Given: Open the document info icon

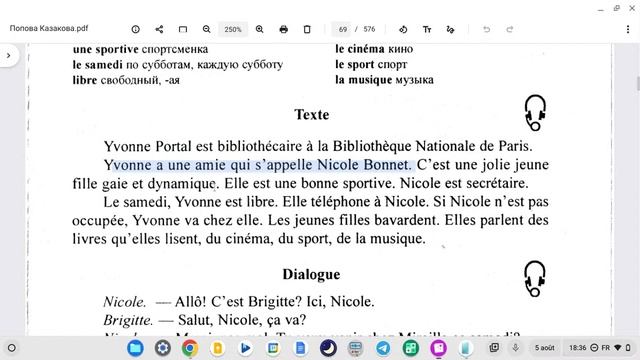Looking at the screenshot, I should [x=136, y=29].
